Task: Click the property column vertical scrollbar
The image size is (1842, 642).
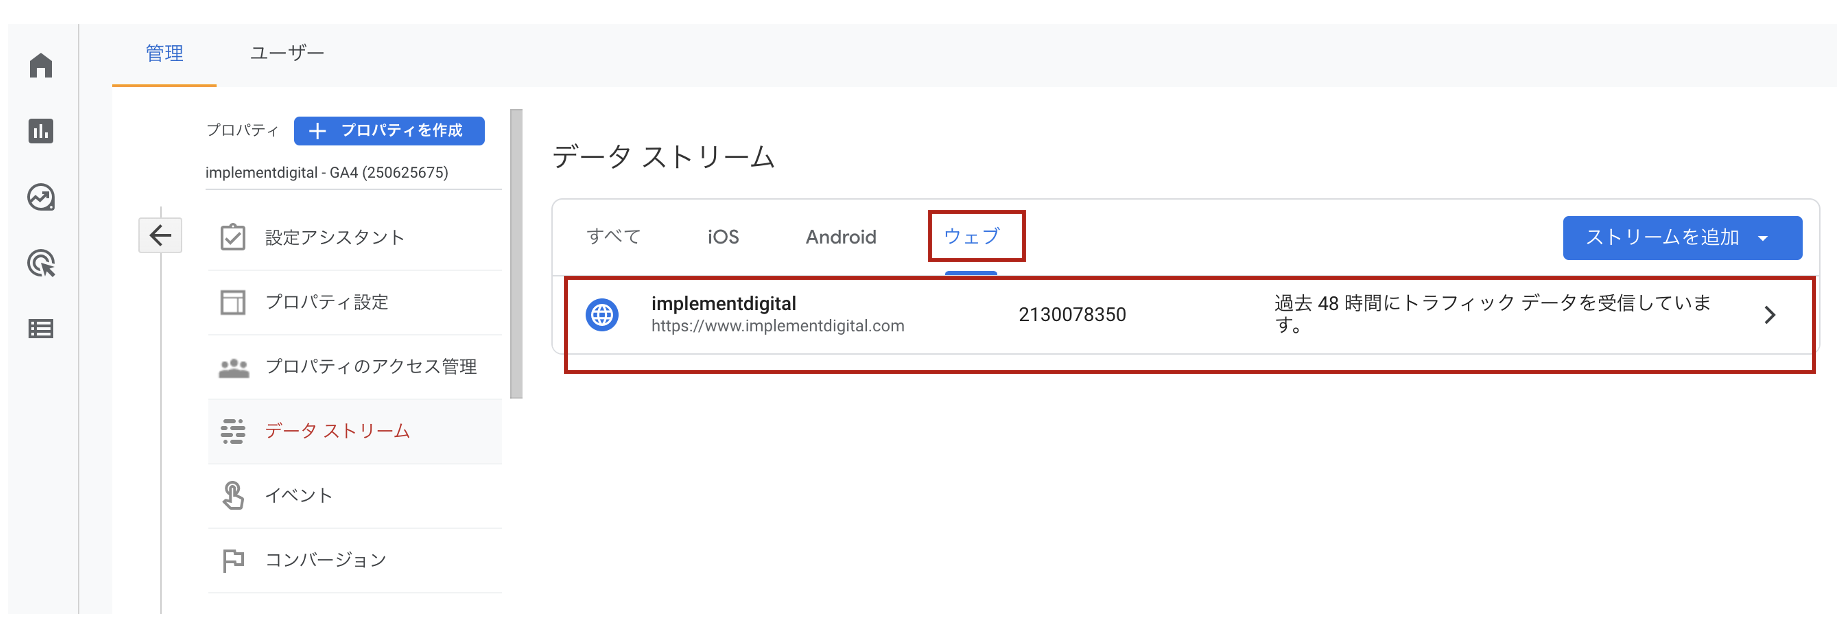Action: [x=516, y=254]
